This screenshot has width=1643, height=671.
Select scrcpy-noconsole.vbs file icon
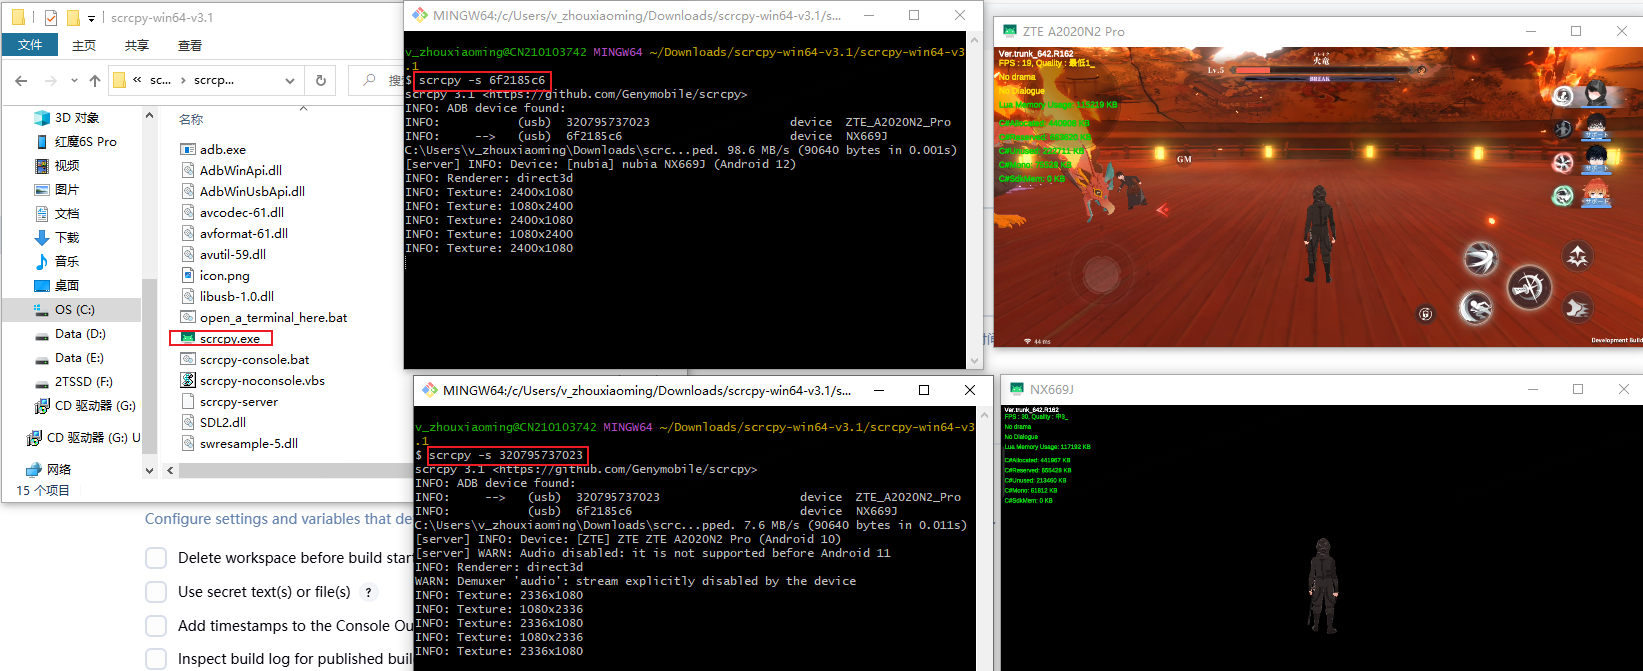(x=188, y=380)
